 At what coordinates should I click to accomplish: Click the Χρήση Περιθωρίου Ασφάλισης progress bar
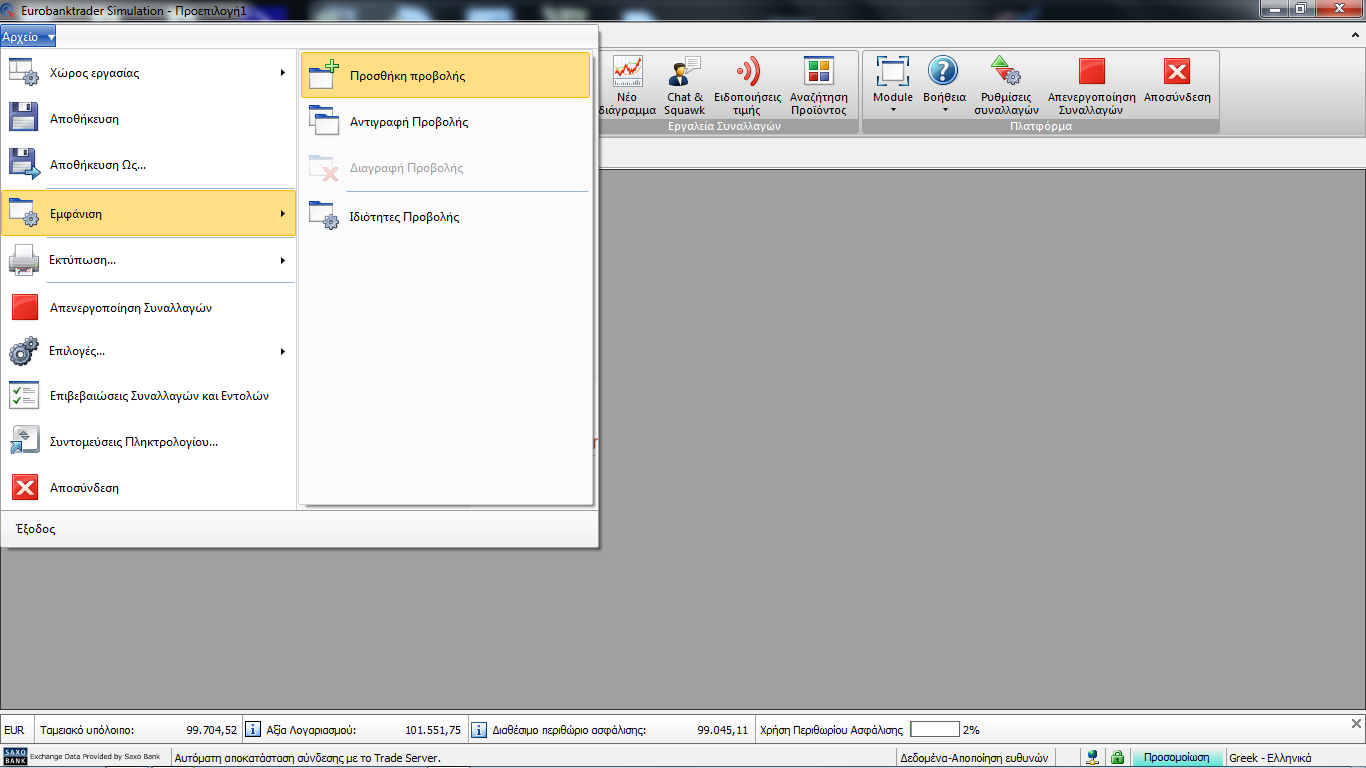[935, 730]
